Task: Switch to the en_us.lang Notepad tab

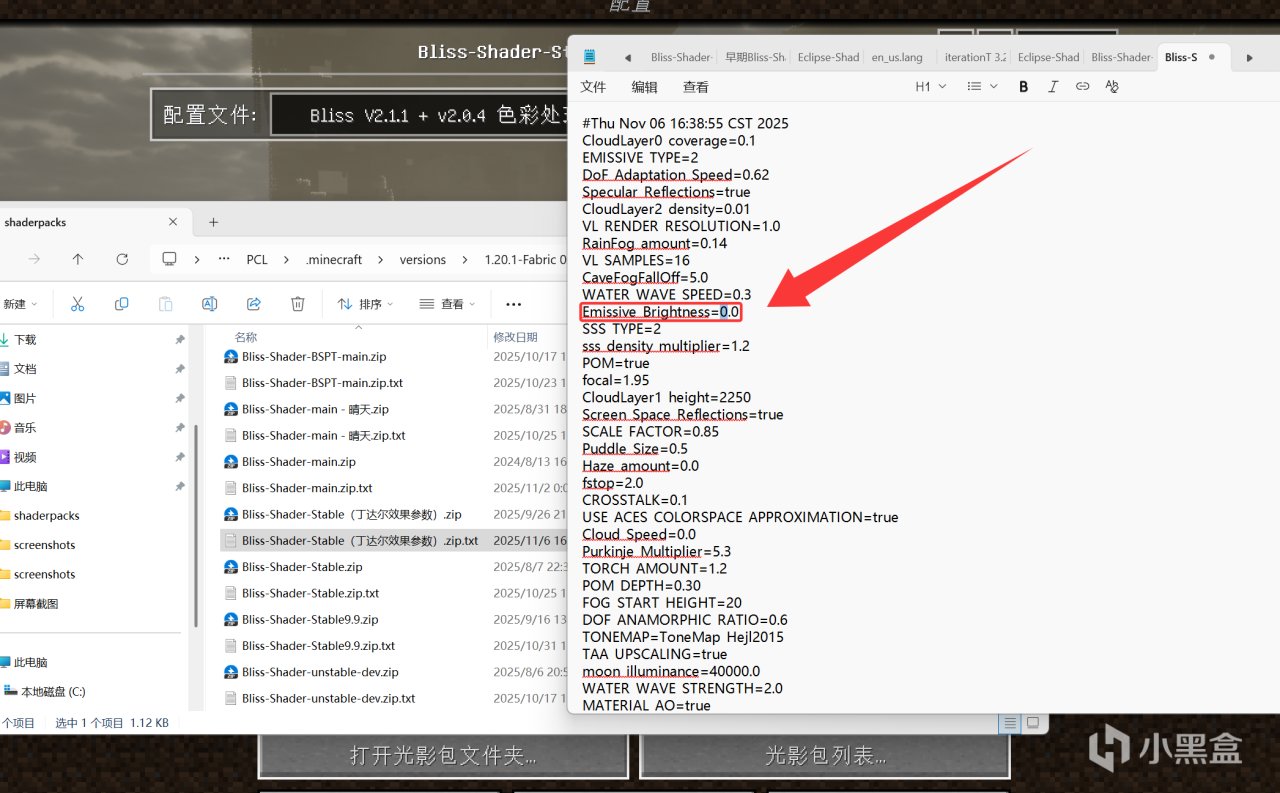Action: (899, 57)
